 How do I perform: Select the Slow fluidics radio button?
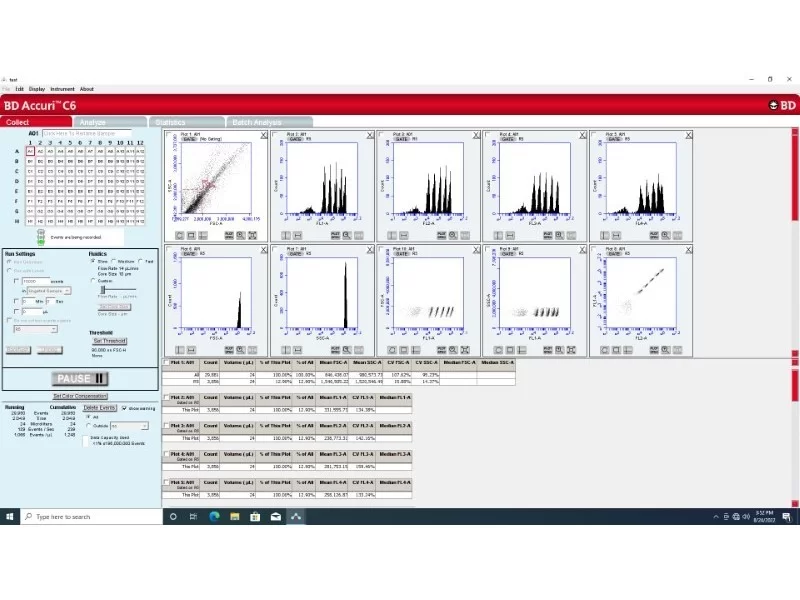tap(93, 261)
